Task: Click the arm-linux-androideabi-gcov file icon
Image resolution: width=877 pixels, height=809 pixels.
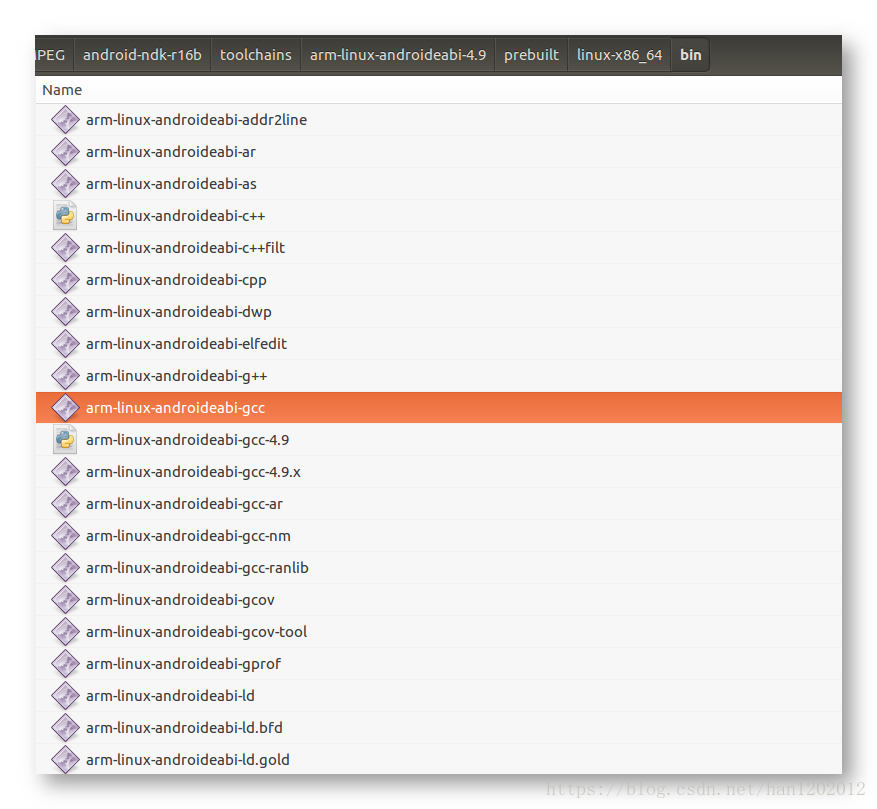Action: [x=65, y=600]
